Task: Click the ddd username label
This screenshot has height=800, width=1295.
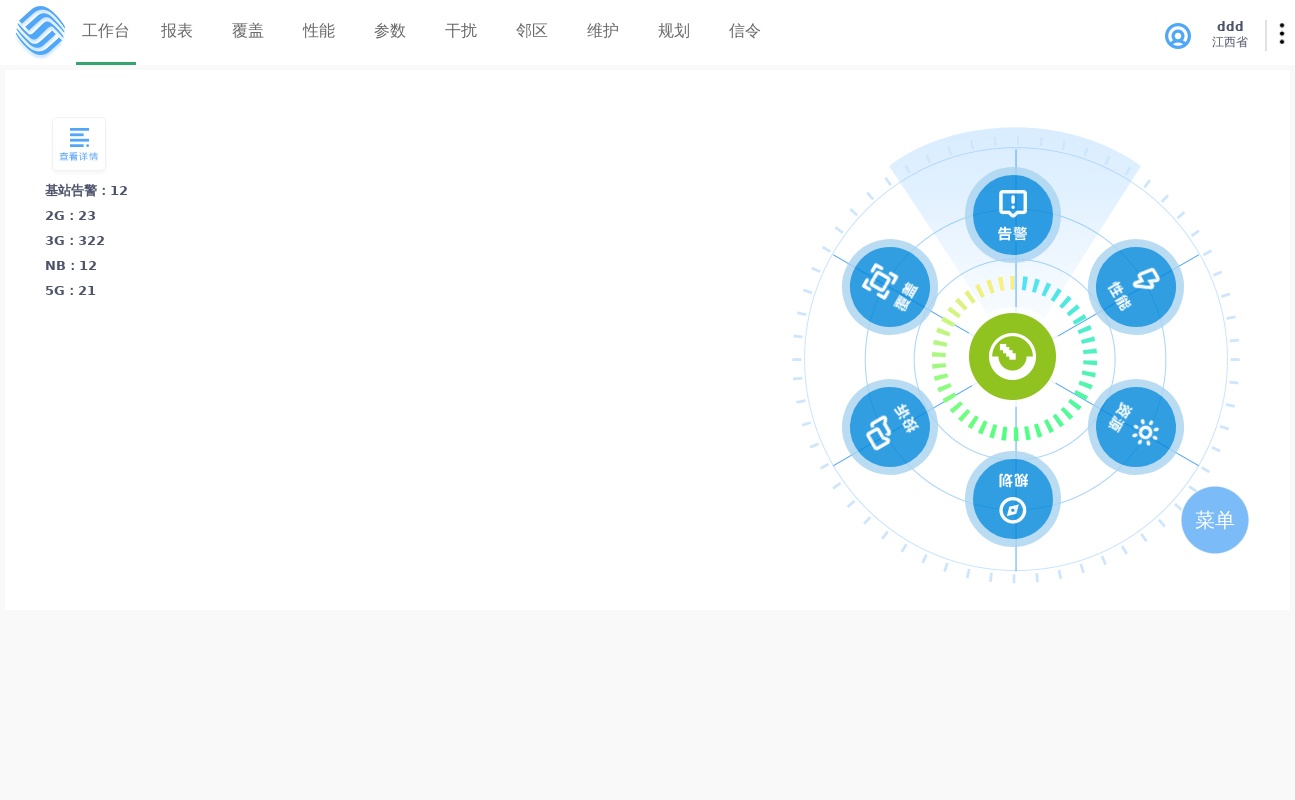Action: point(1230,27)
